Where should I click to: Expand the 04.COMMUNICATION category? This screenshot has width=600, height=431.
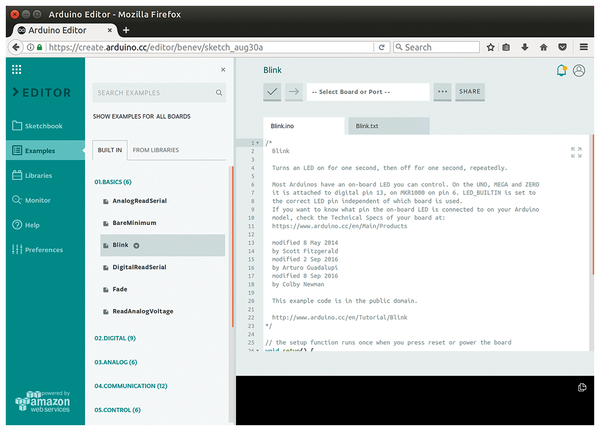[x=131, y=386]
